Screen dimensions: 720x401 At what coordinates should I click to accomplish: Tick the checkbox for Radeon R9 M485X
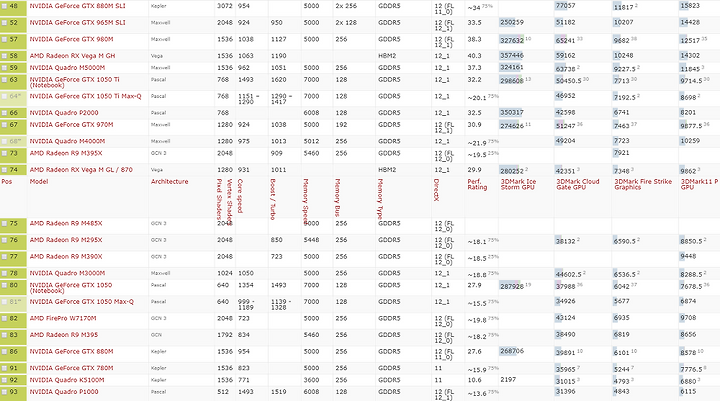pyautogui.click(x=5, y=224)
